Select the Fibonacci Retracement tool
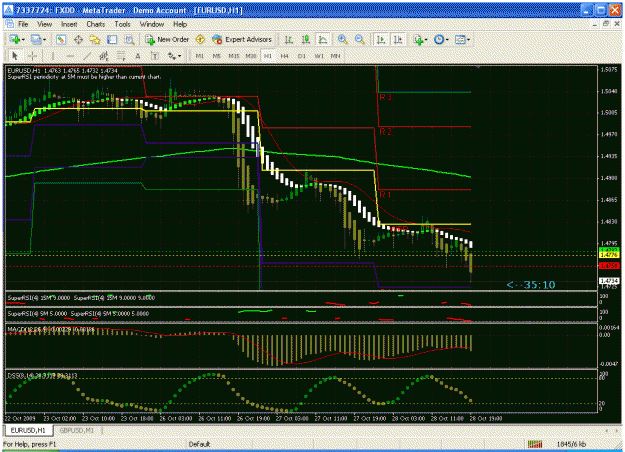The height and width of the screenshot is (452, 625). click(121, 56)
